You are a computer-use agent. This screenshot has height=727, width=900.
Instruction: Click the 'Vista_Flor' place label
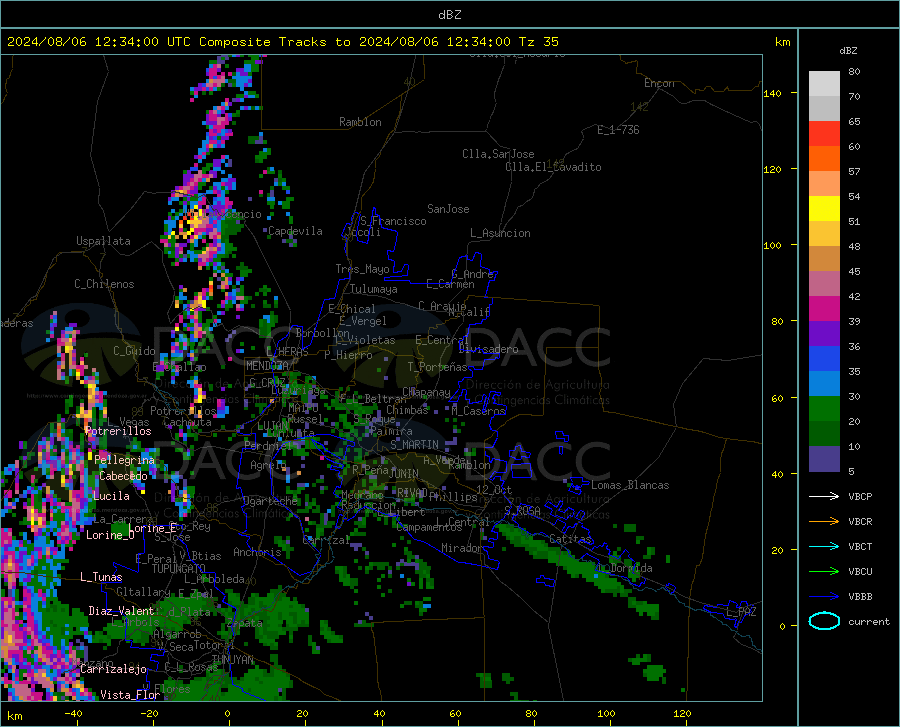[x=130, y=695]
